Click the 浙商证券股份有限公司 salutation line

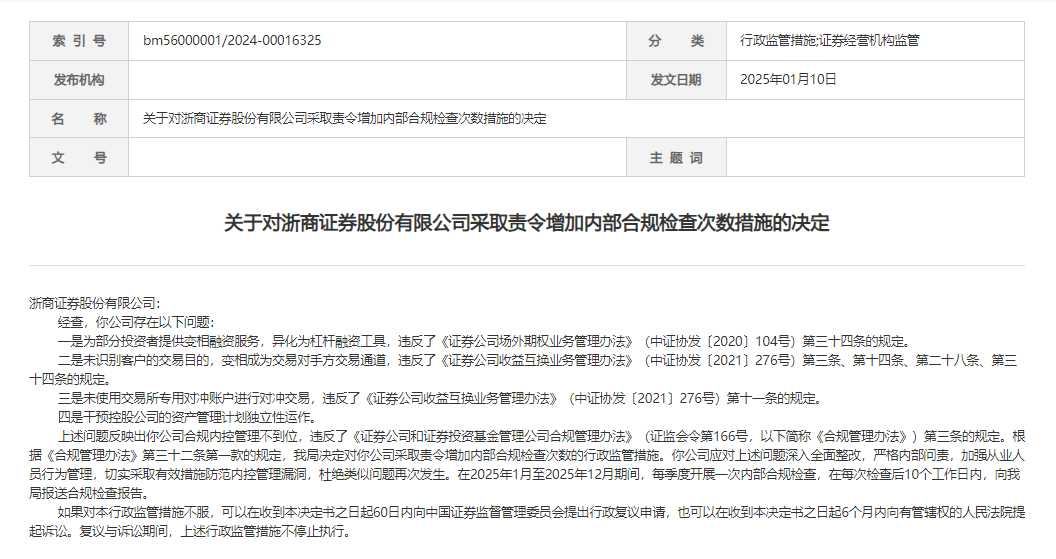pos(95,303)
